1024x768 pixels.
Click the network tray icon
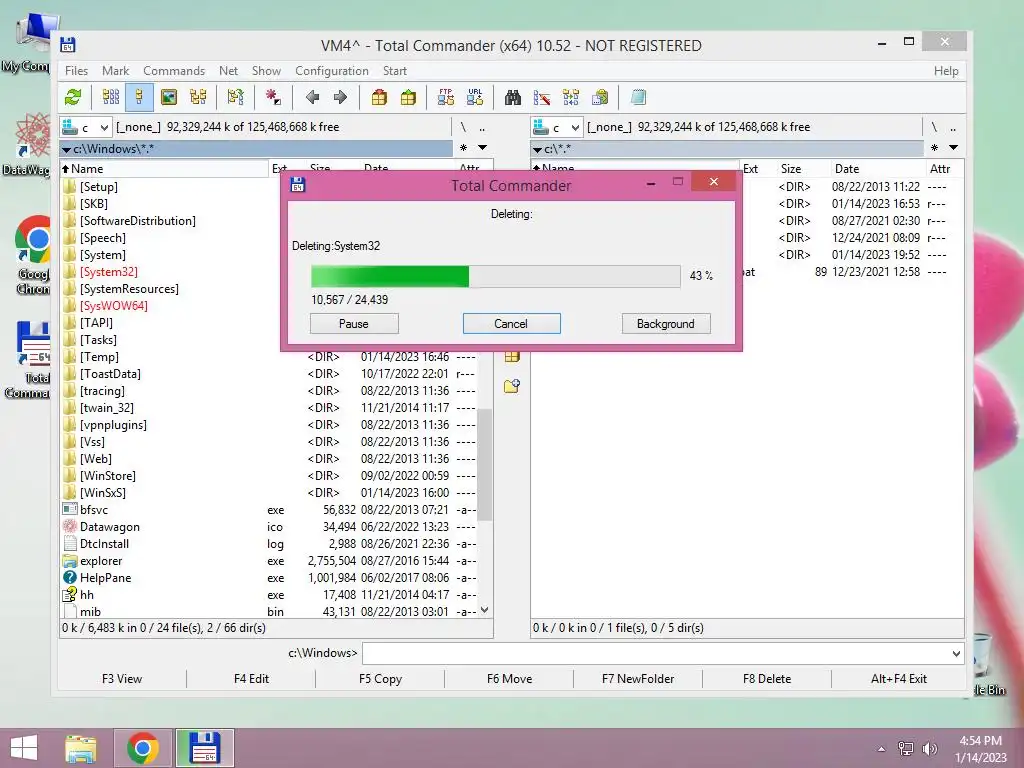(906, 749)
